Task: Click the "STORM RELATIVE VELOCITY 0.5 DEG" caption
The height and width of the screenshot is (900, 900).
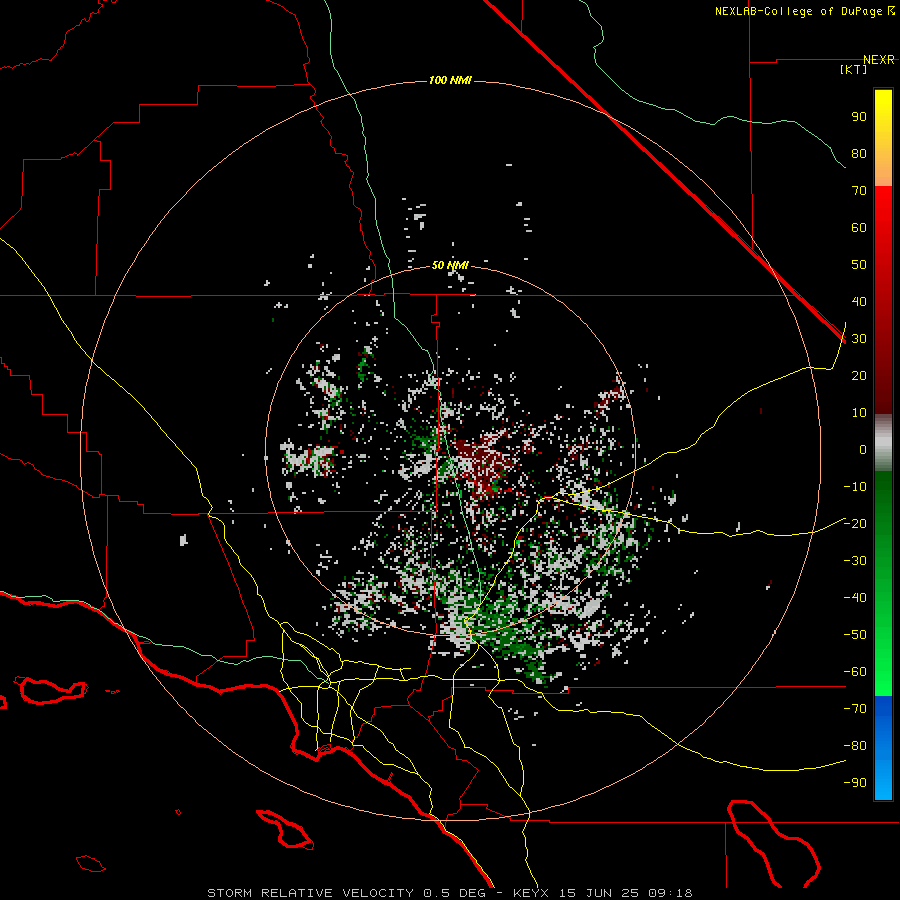Action: pos(346,893)
